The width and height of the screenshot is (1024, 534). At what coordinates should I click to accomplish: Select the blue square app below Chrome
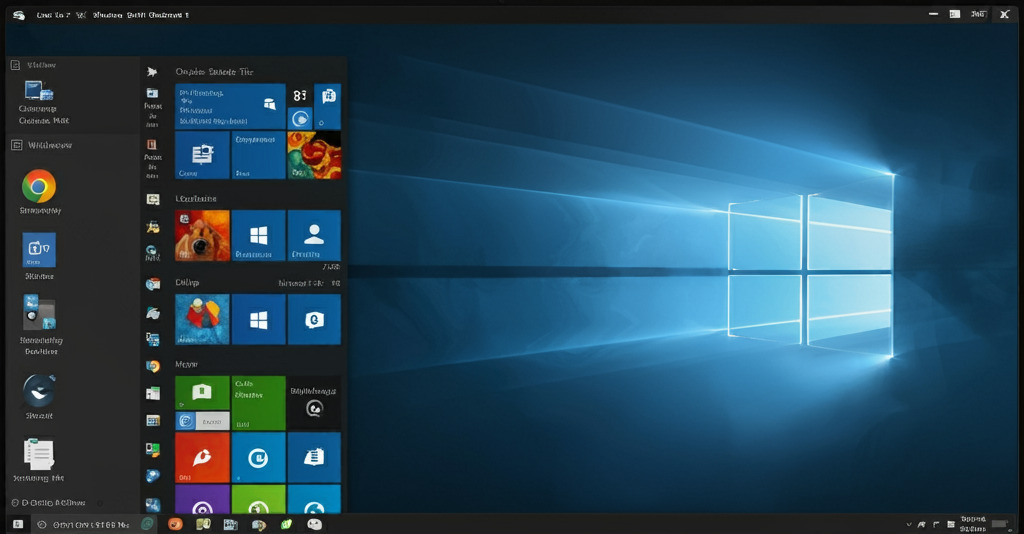point(39,250)
